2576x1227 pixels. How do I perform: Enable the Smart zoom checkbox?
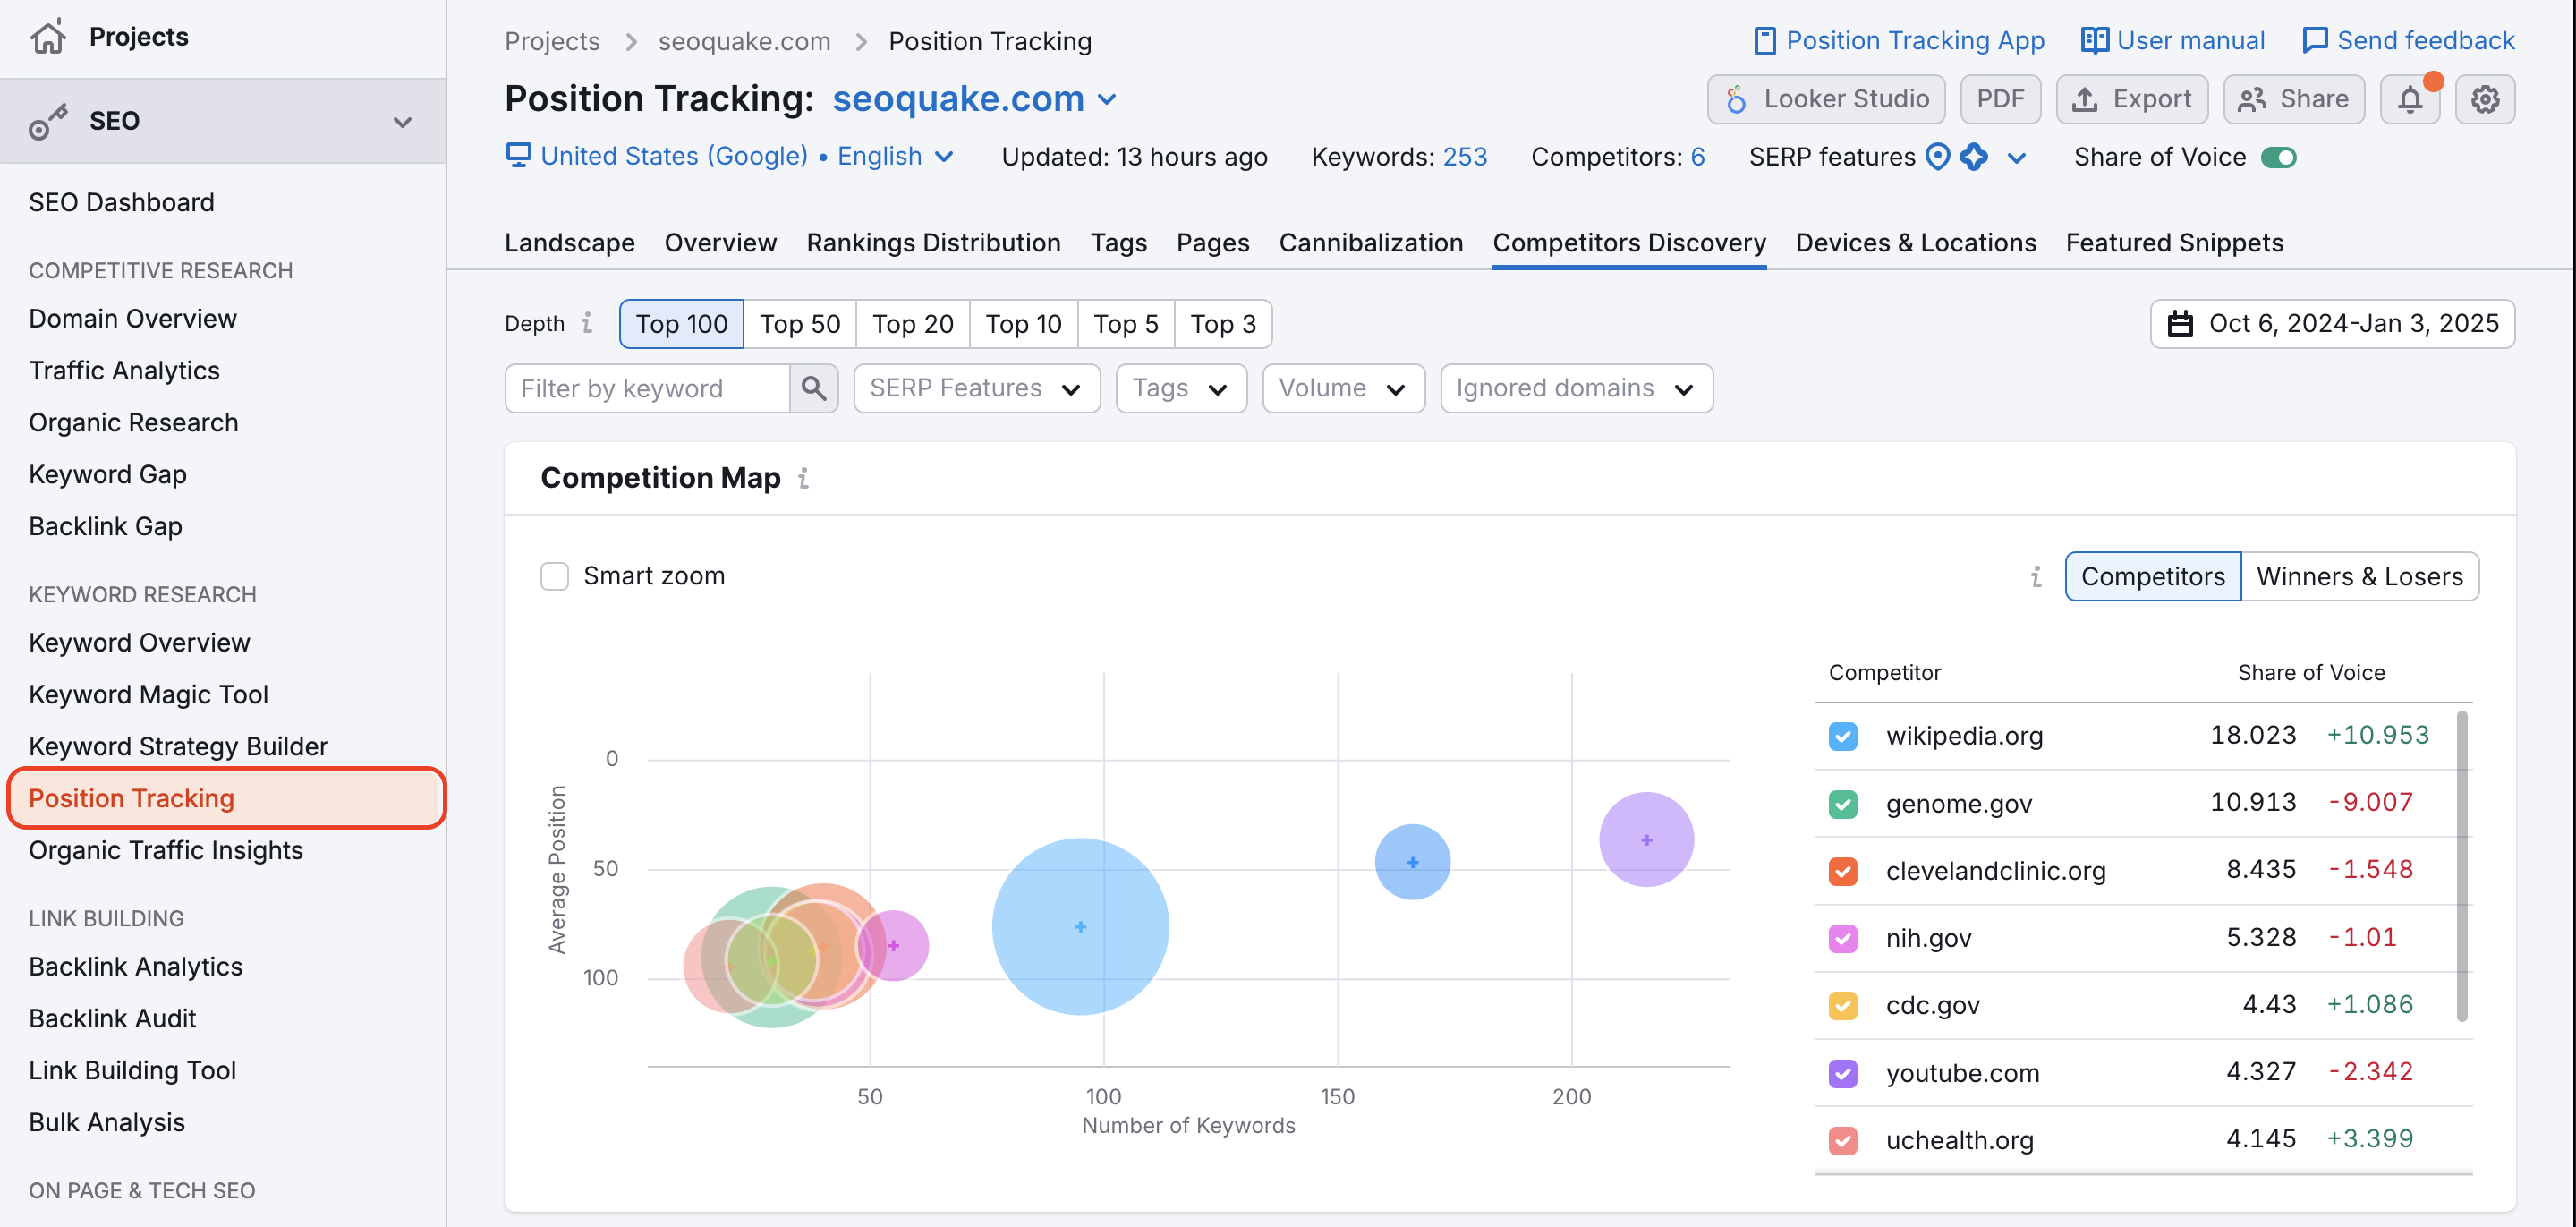(x=556, y=575)
